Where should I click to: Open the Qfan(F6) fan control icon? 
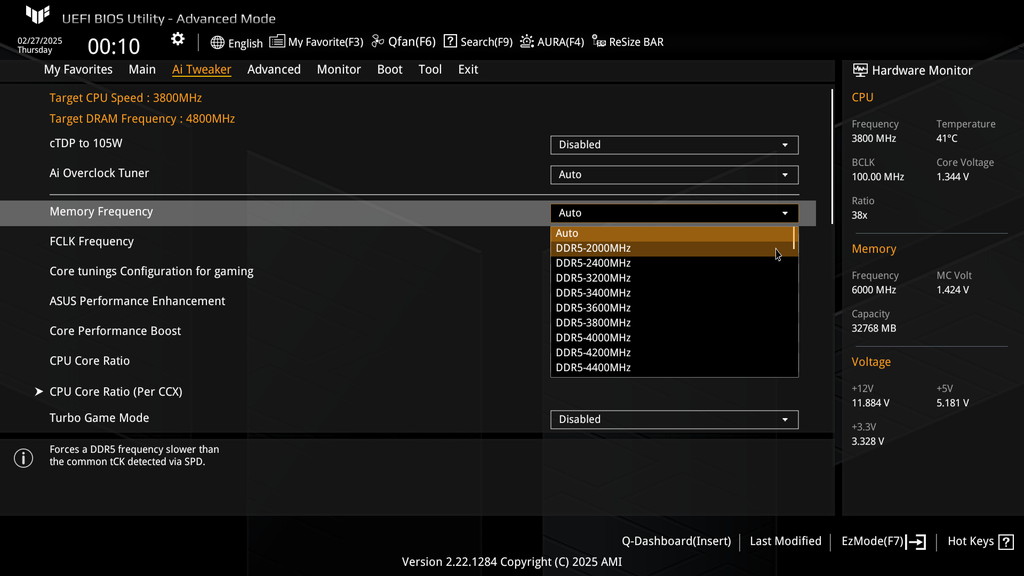pyautogui.click(x=377, y=41)
